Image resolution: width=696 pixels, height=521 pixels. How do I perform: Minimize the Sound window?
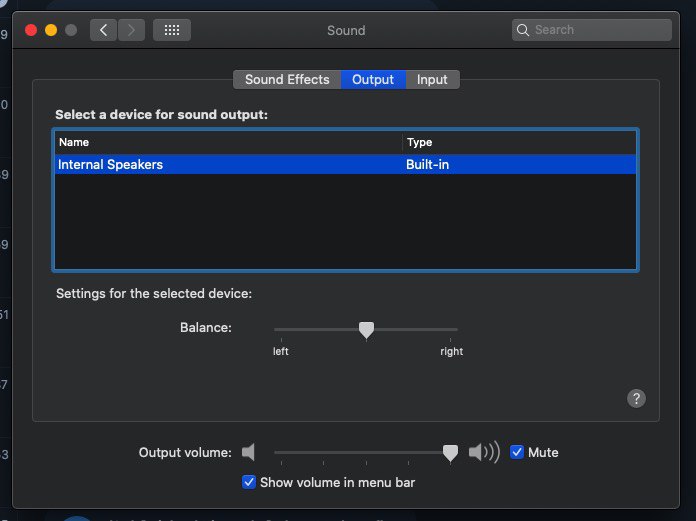click(51, 30)
